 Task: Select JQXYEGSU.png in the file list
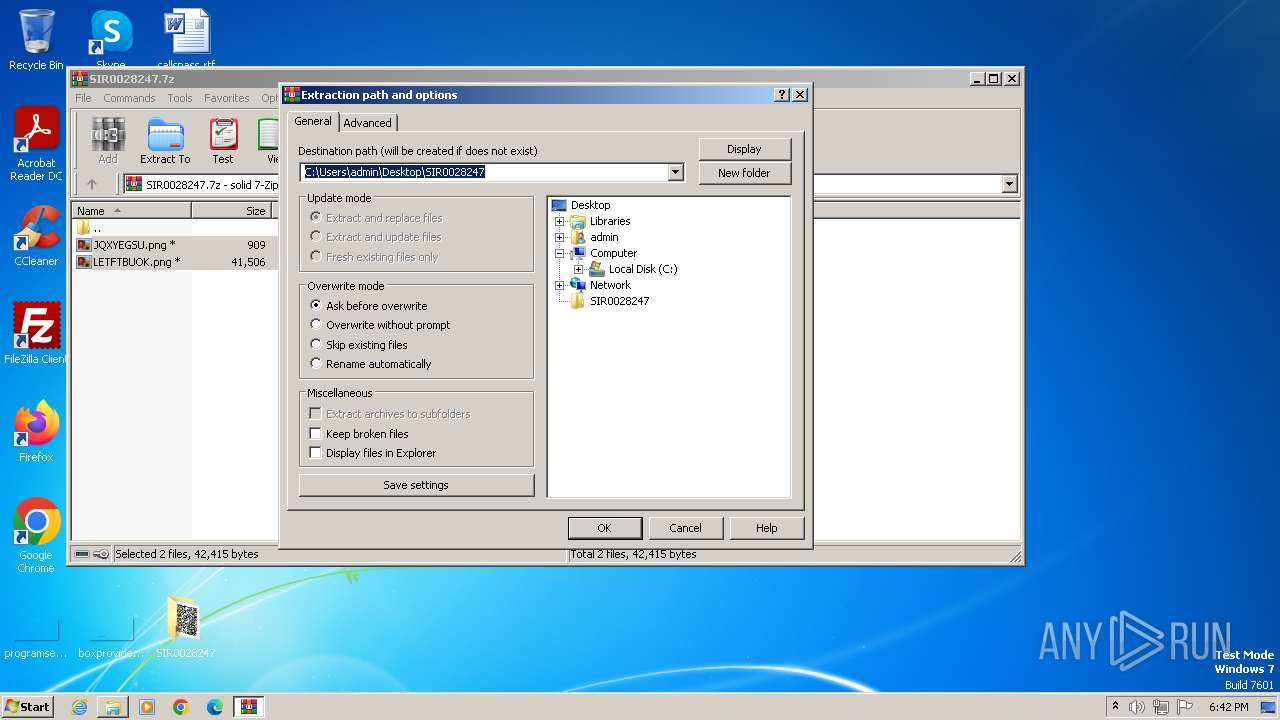[173, 245]
